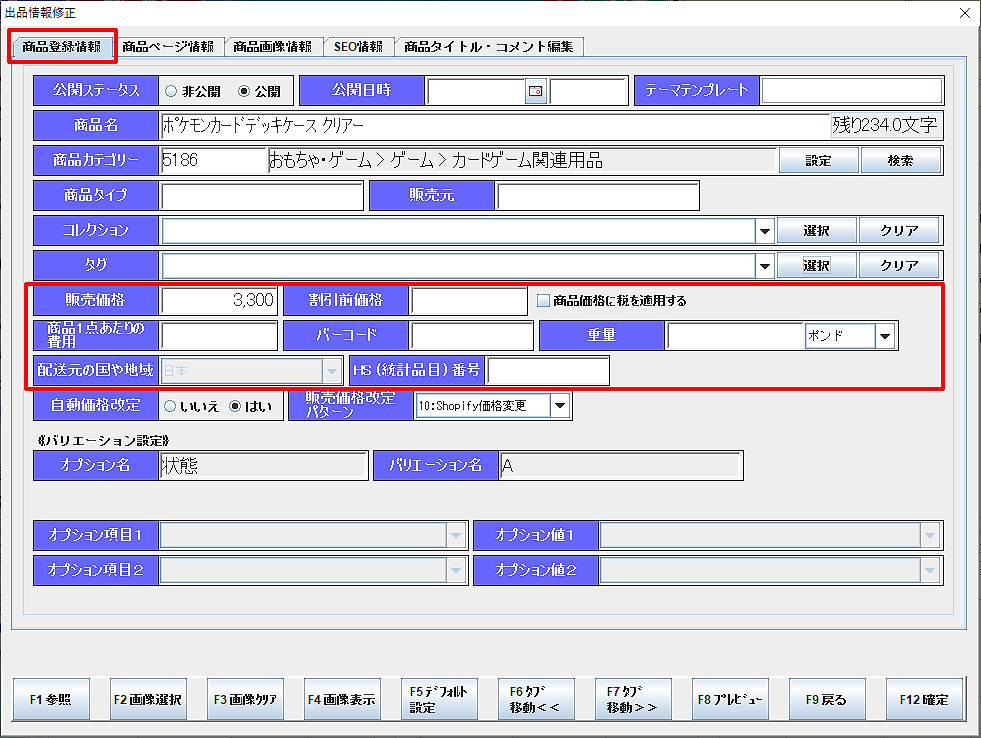Focus the 商品名 text field
This screenshot has height=738, width=981.
click(494, 126)
